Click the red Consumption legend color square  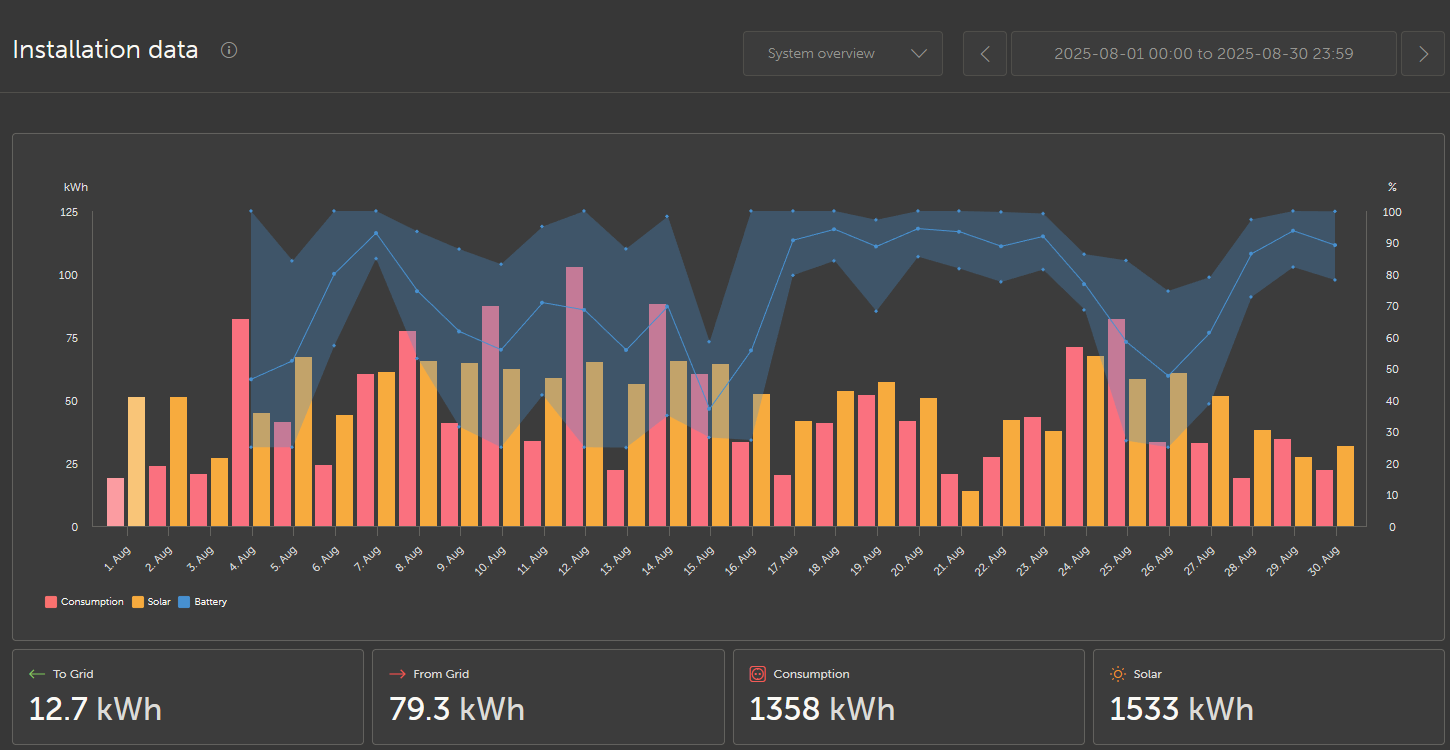click(51, 602)
